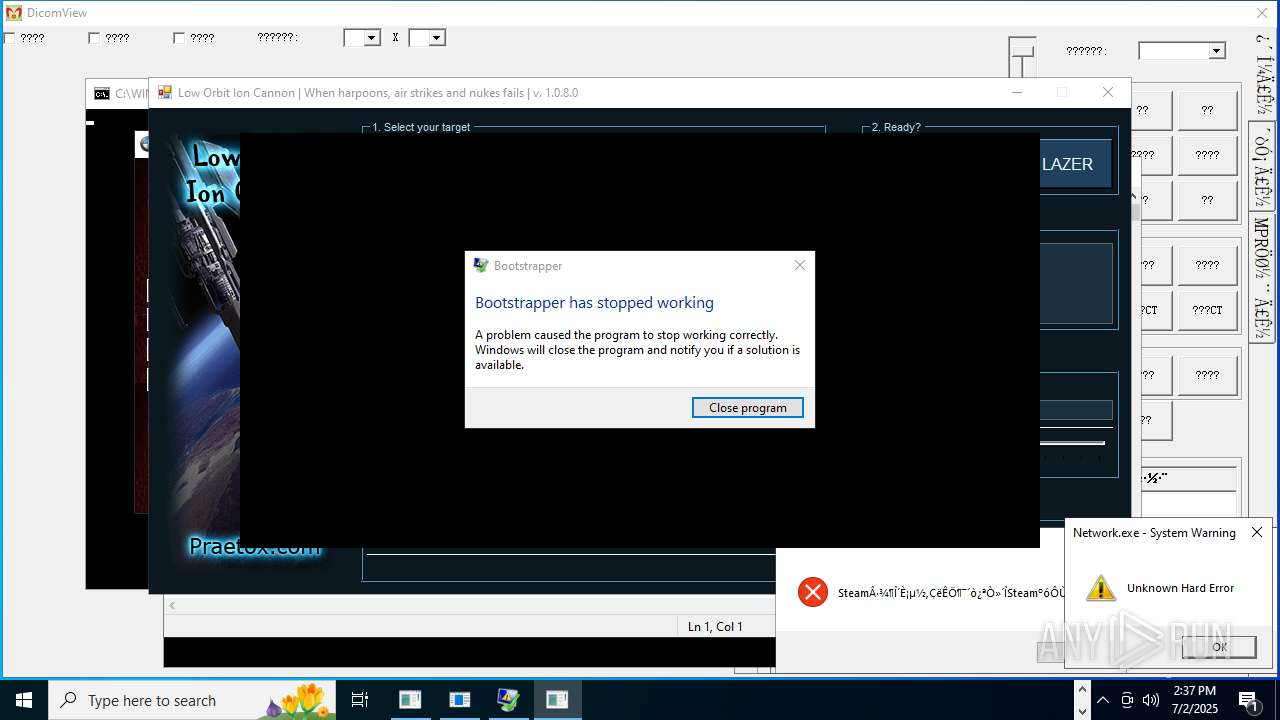Image resolution: width=1280 pixels, height=720 pixels.
Task: Click the highlighted active taskbar app icon
Action: pos(557,700)
